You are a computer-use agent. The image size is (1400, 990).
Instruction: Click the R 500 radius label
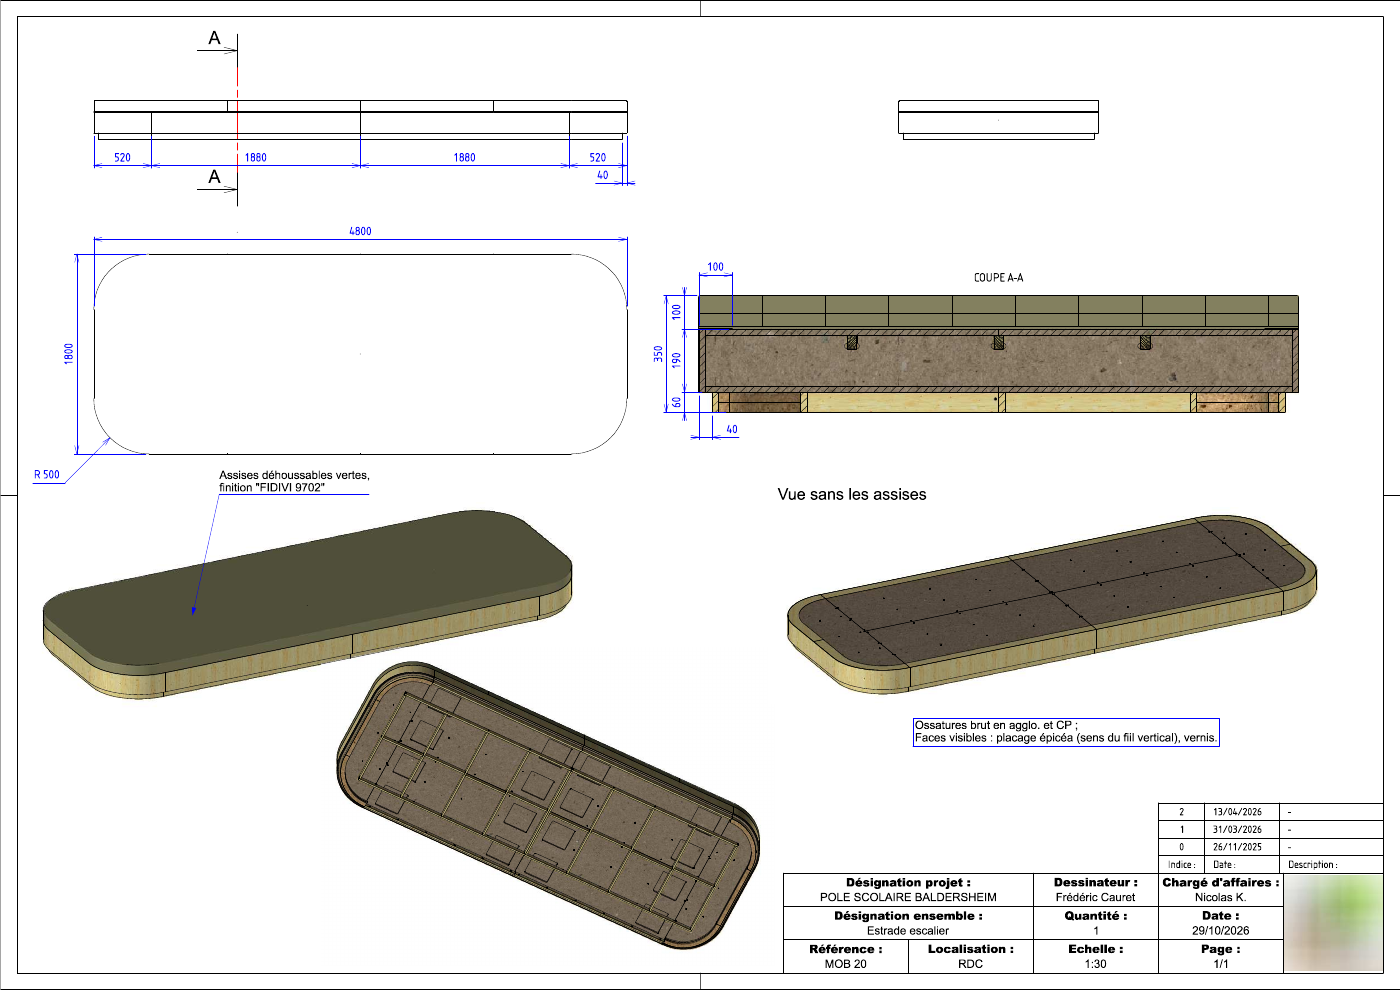[47, 475]
